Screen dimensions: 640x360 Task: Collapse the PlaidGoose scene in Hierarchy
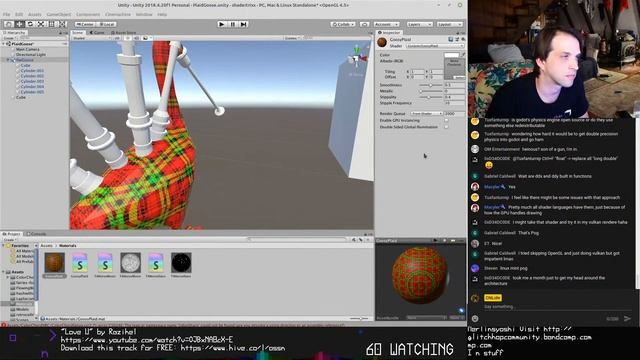coord(4,44)
